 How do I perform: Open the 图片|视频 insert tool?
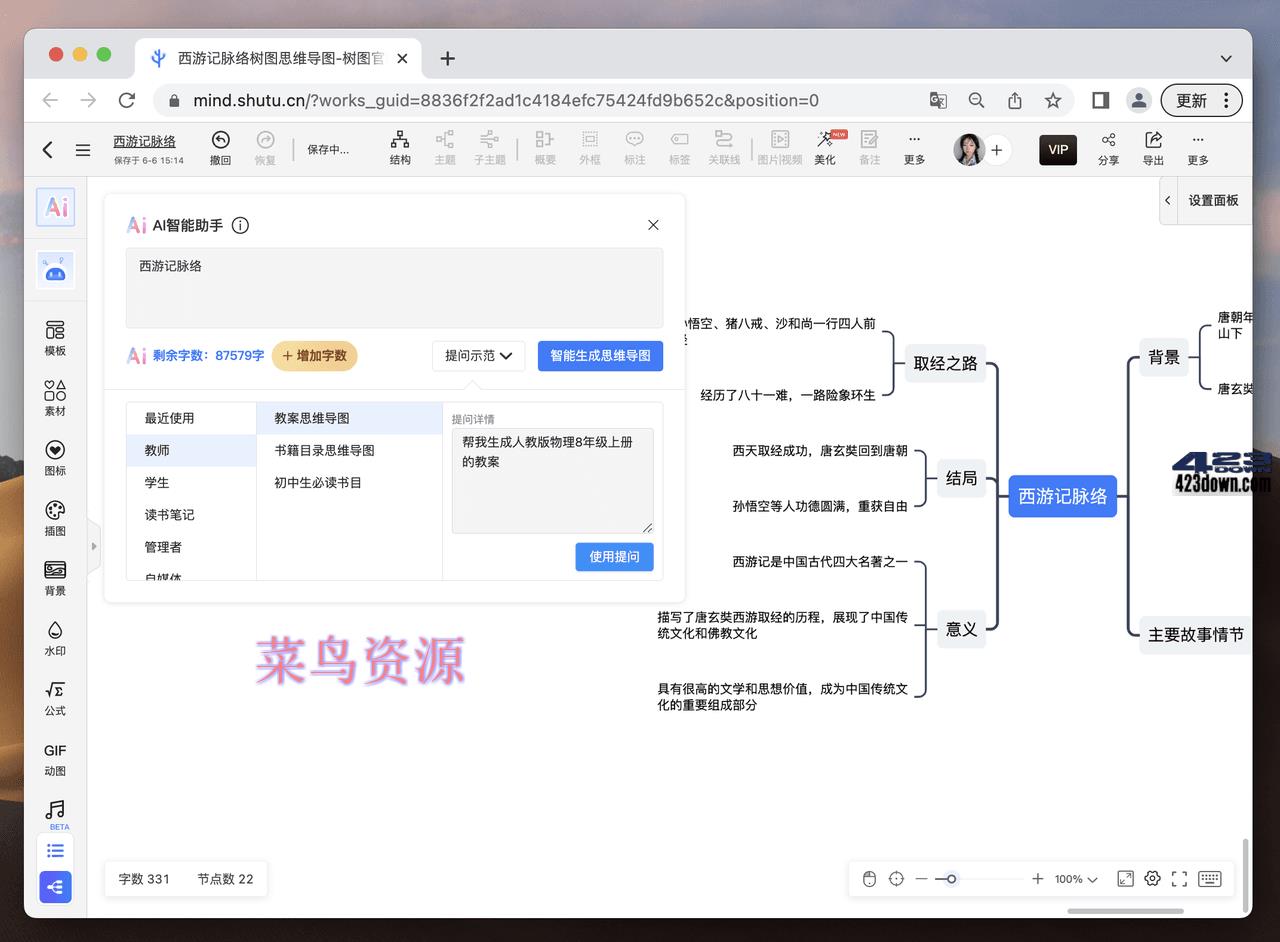779,148
